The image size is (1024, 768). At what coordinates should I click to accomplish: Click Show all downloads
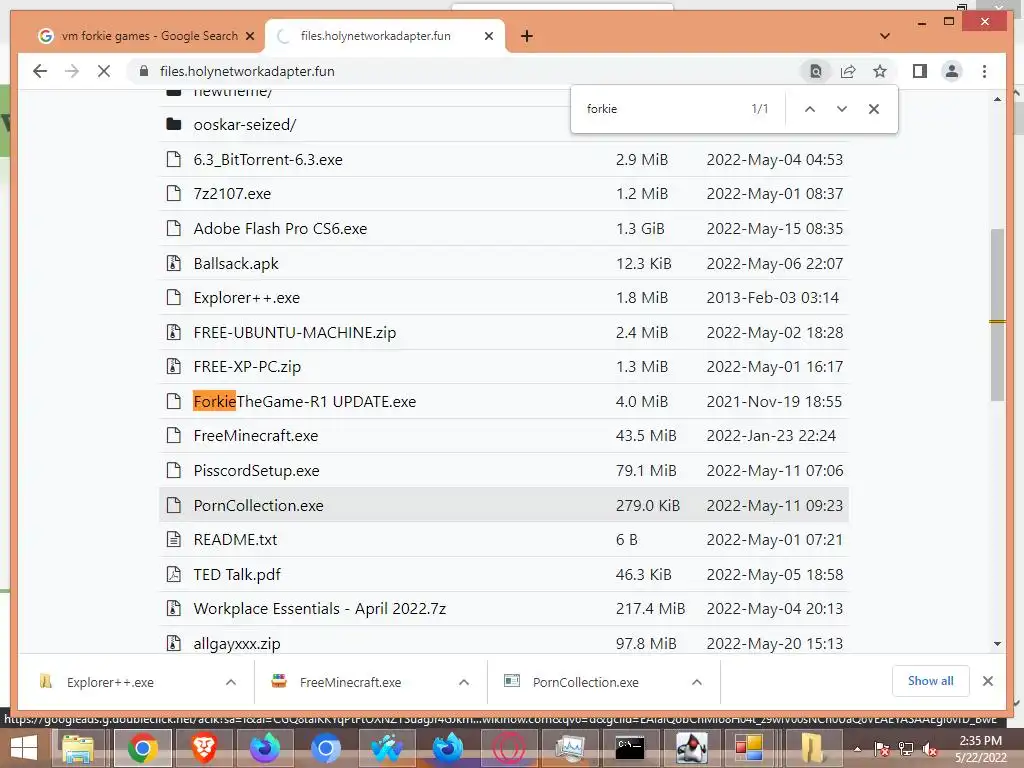click(931, 681)
